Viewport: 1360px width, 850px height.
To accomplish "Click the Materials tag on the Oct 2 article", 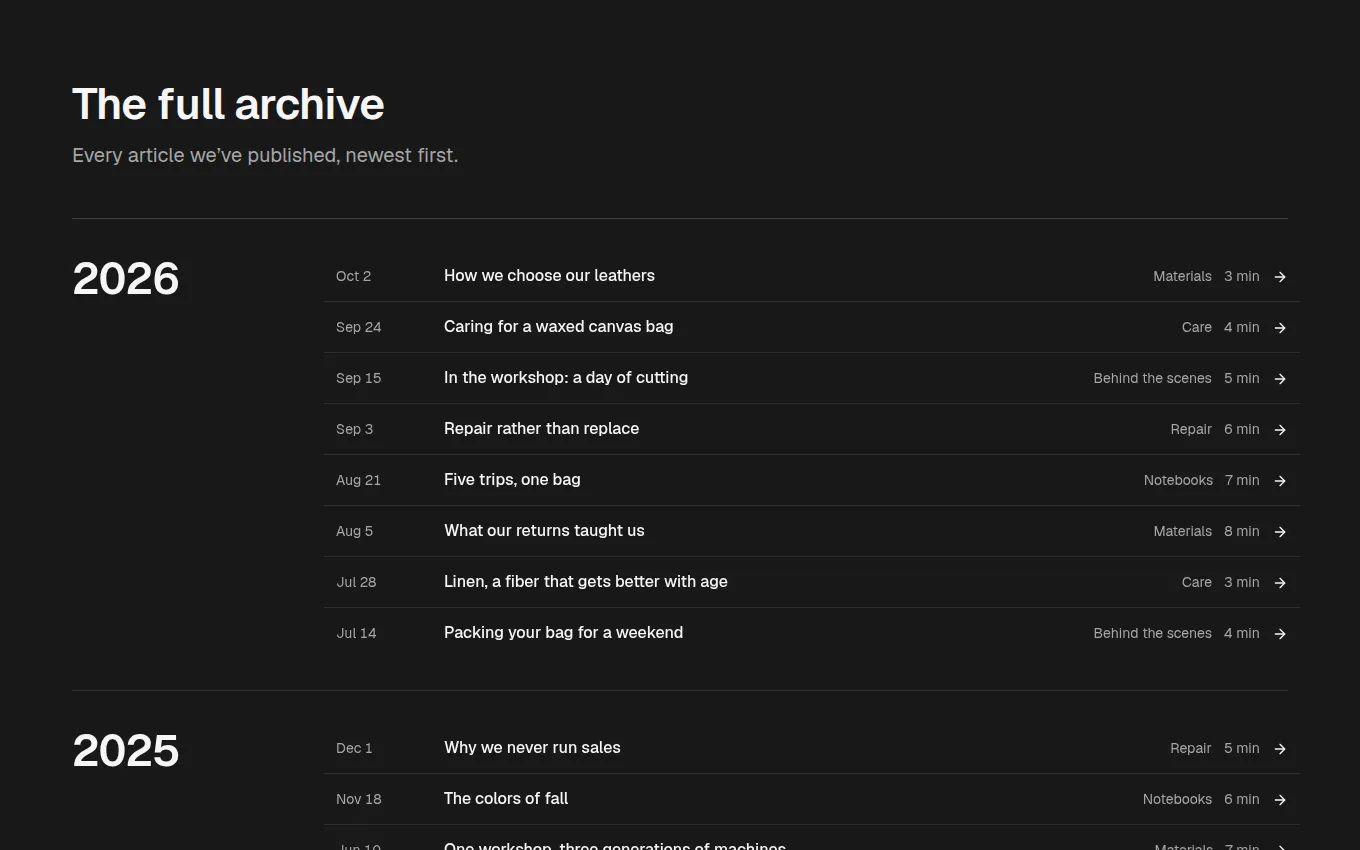I will pos(1182,277).
